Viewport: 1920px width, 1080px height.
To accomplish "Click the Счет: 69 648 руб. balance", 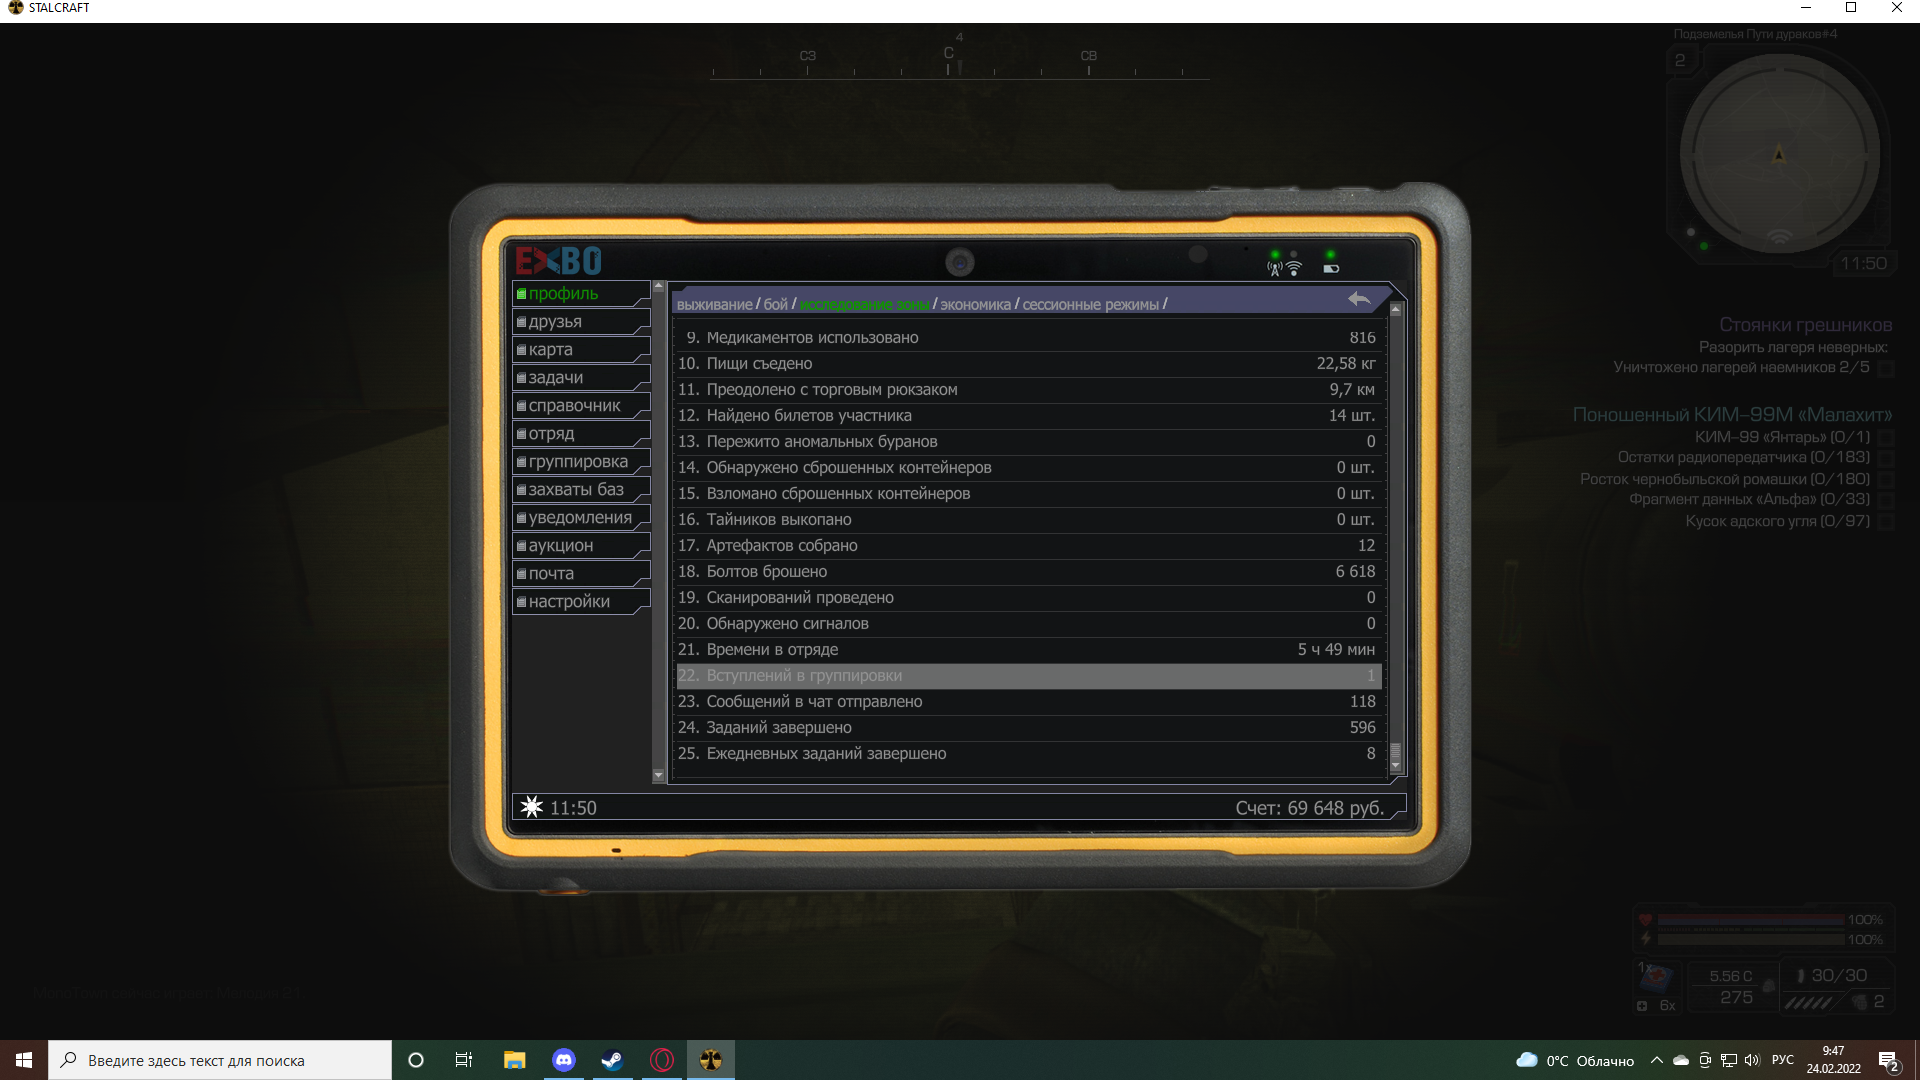I will [x=1310, y=808].
